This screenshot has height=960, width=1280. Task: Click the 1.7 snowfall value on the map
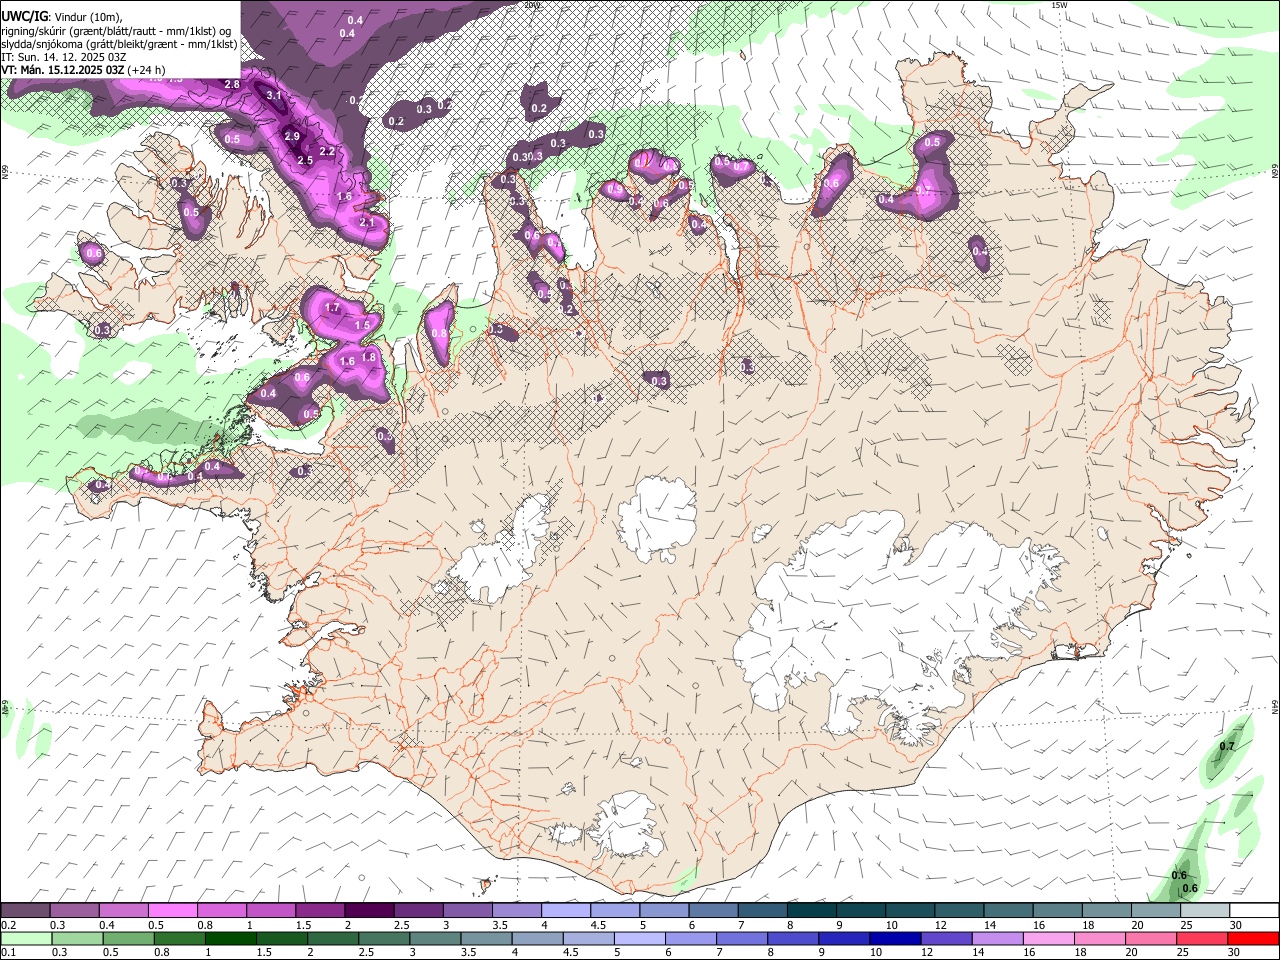point(333,307)
